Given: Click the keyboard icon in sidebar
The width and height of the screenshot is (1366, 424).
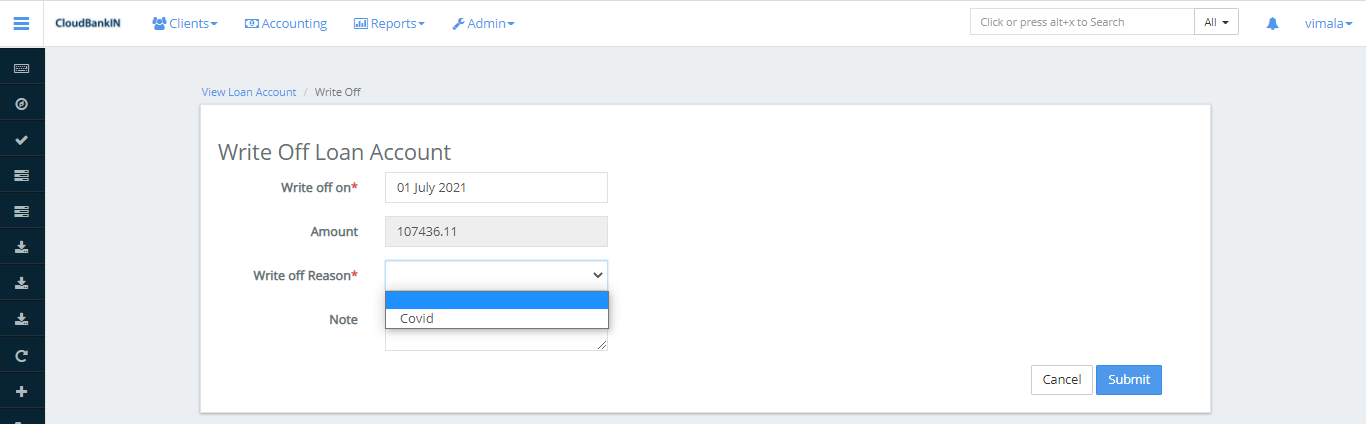Looking at the screenshot, I should [22, 68].
